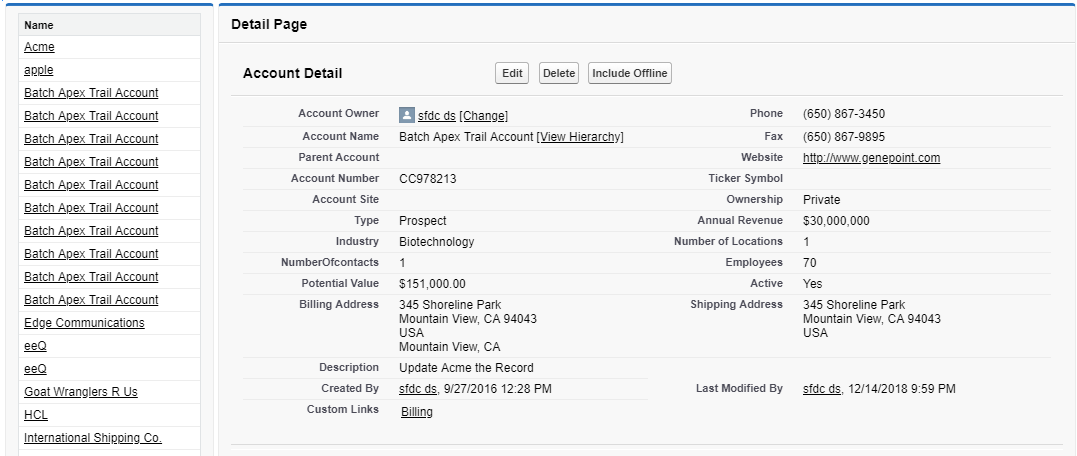Open the Billing custom link
This screenshot has height=456, width=1077.
tap(417, 412)
